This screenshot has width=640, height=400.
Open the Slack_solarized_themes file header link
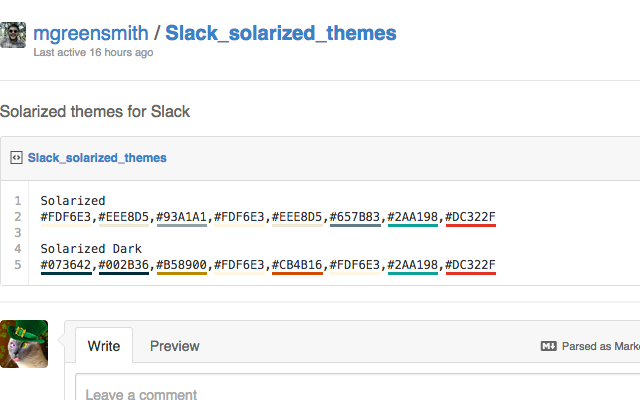coord(97,158)
